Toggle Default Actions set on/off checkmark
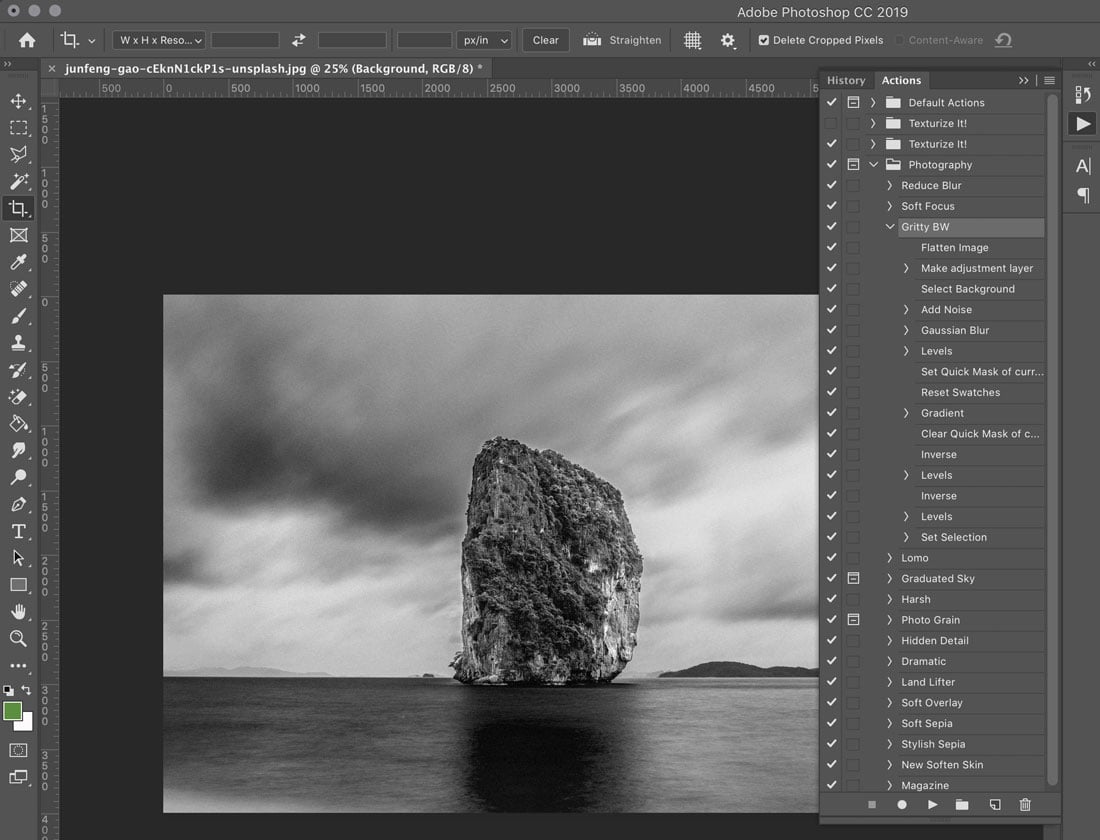Viewport: 1100px width, 840px height. [831, 102]
